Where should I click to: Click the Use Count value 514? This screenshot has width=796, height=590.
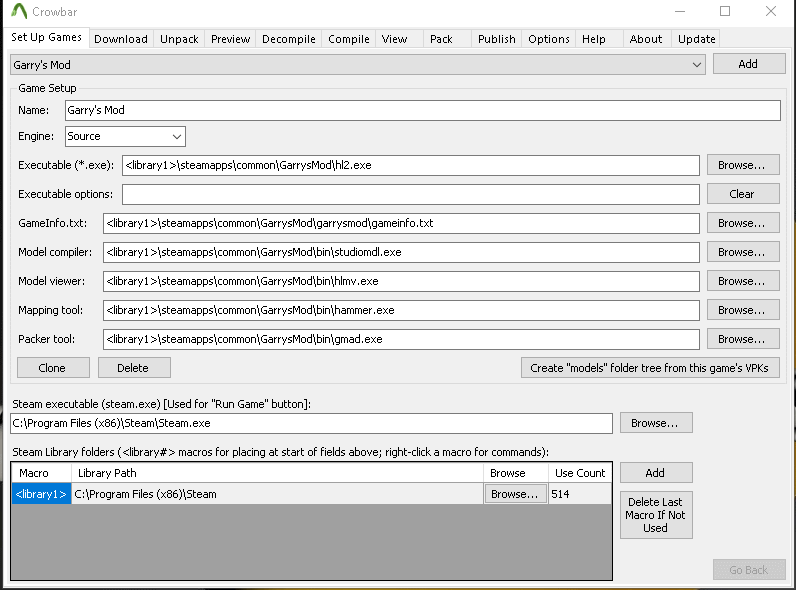580,494
